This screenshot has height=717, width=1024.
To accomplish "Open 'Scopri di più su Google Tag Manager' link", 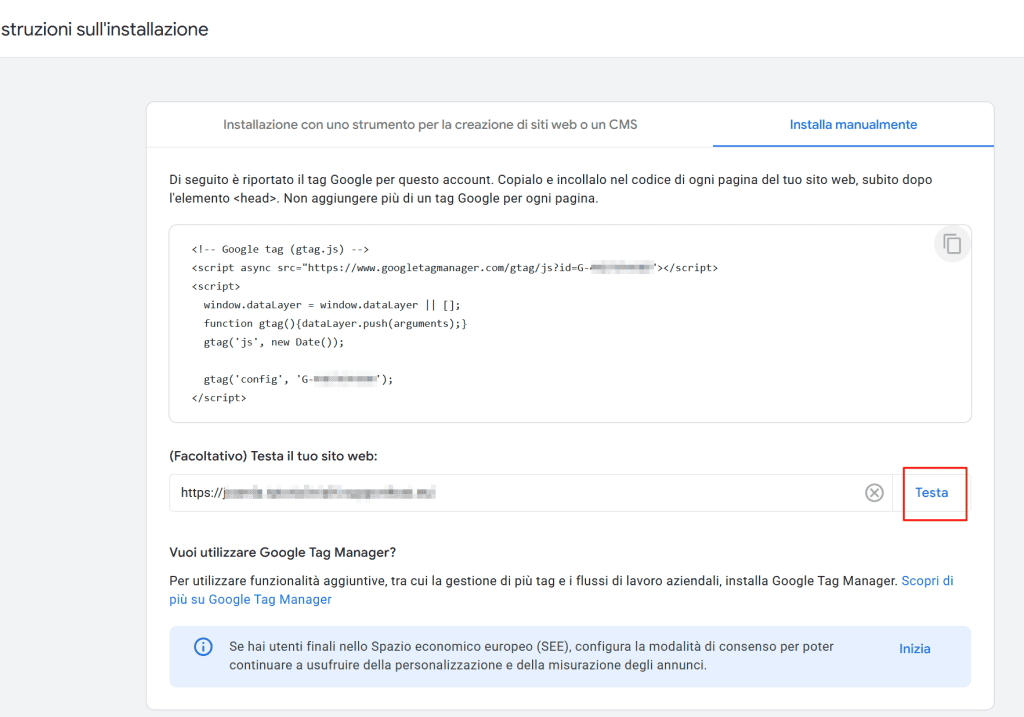I will pos(561,590).
